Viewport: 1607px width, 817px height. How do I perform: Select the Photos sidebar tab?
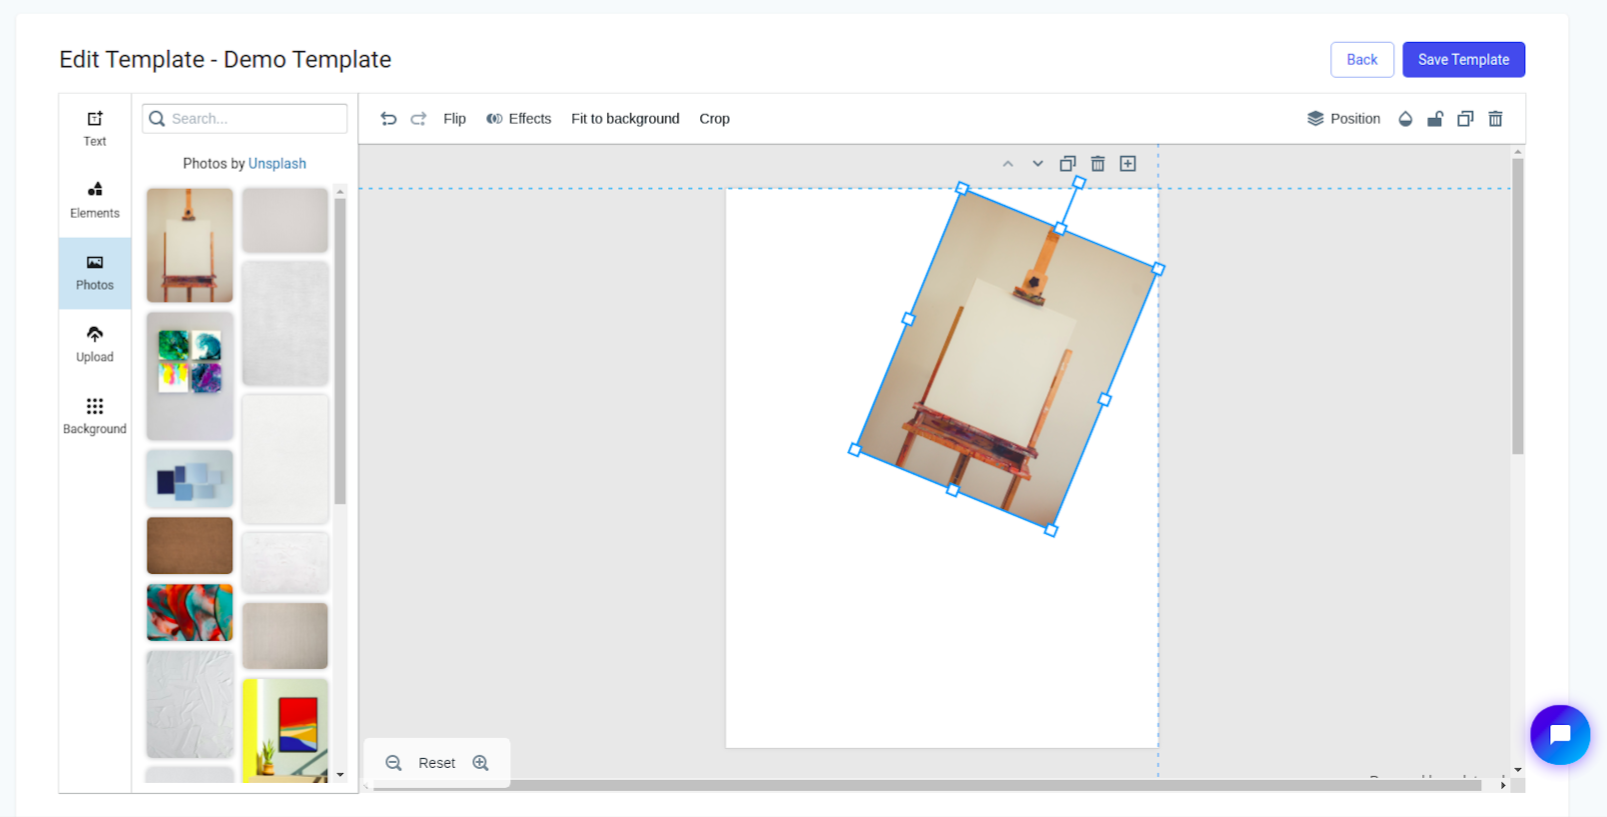click(x=95, y=273)
